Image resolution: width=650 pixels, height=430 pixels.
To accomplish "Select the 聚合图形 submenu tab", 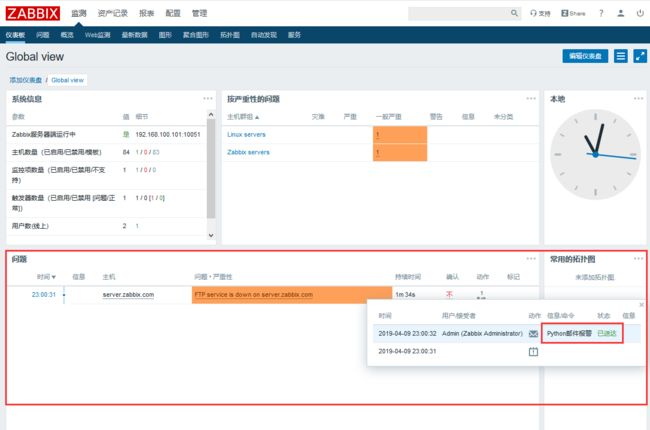I will [196, 35].
